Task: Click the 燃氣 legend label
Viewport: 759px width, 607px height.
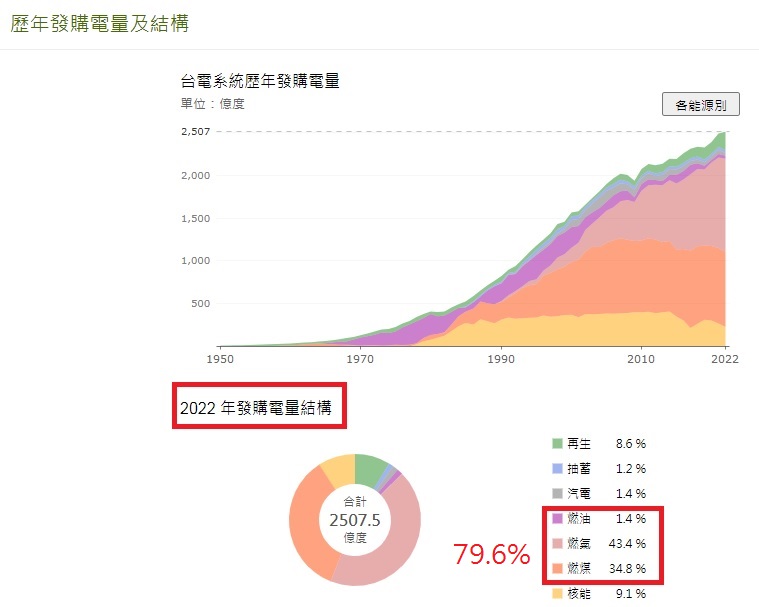Action: [579, 543]
